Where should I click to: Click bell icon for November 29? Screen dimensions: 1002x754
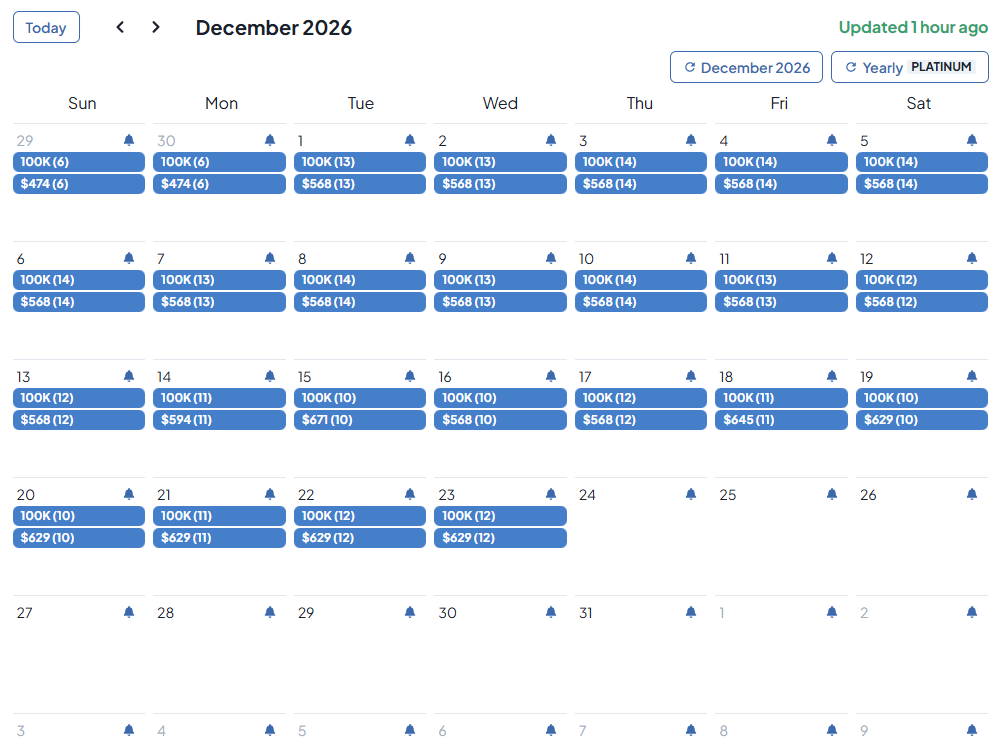coord(129,140)
